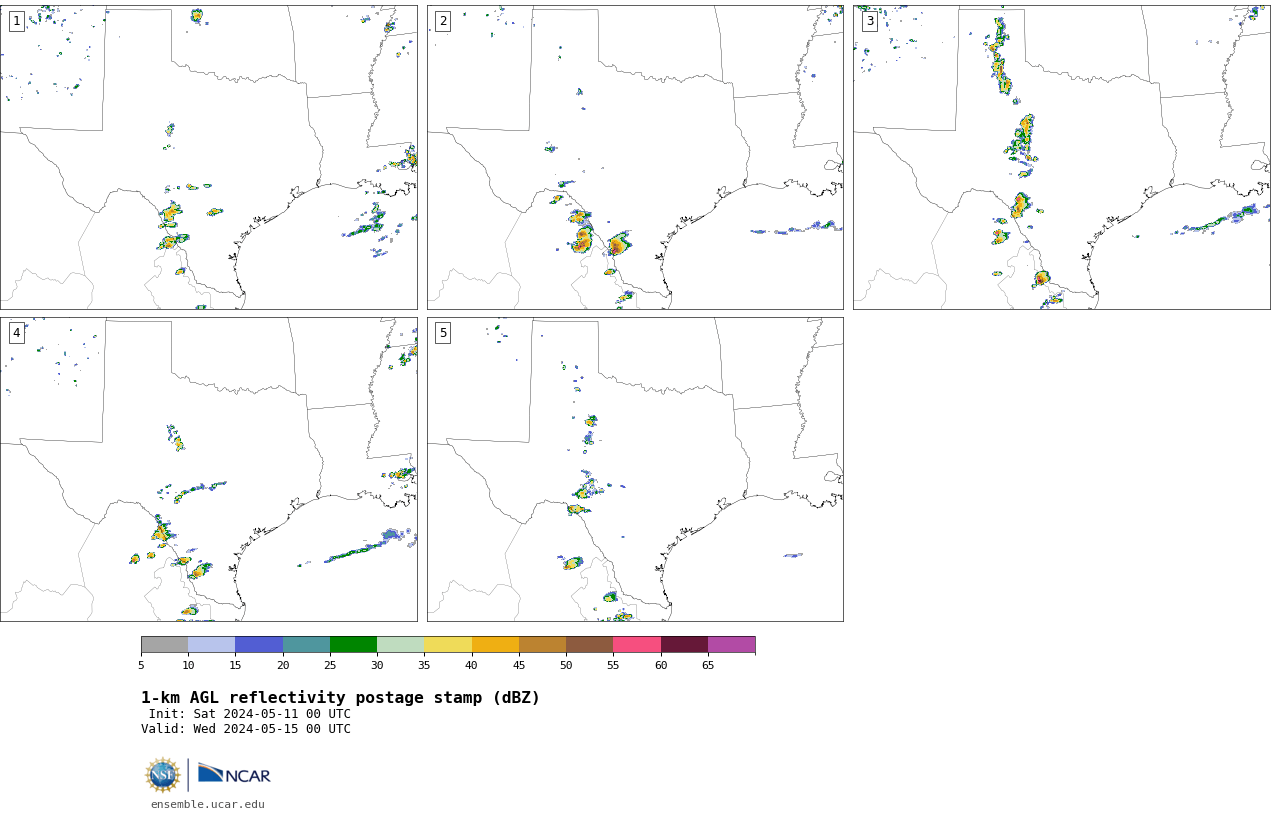The width and height of the screenshot is (1280, 815).
Task: Click the tan-brown 45-50 dBZ swatch
Action: click(x=542, y=644)
